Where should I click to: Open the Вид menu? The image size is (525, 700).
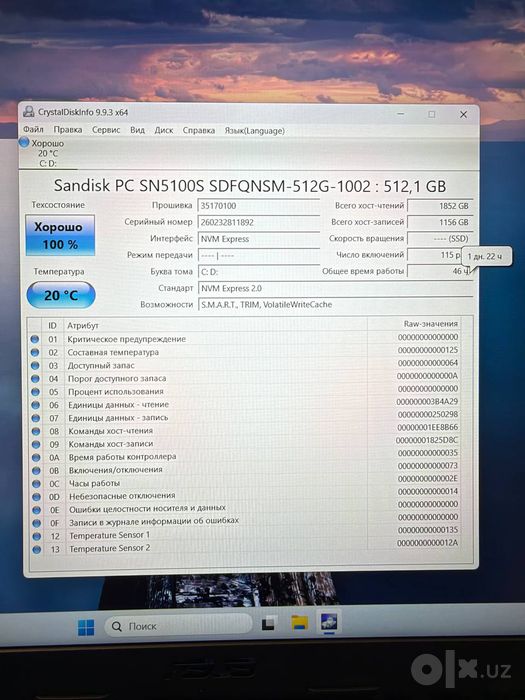[x=138, y=130]
